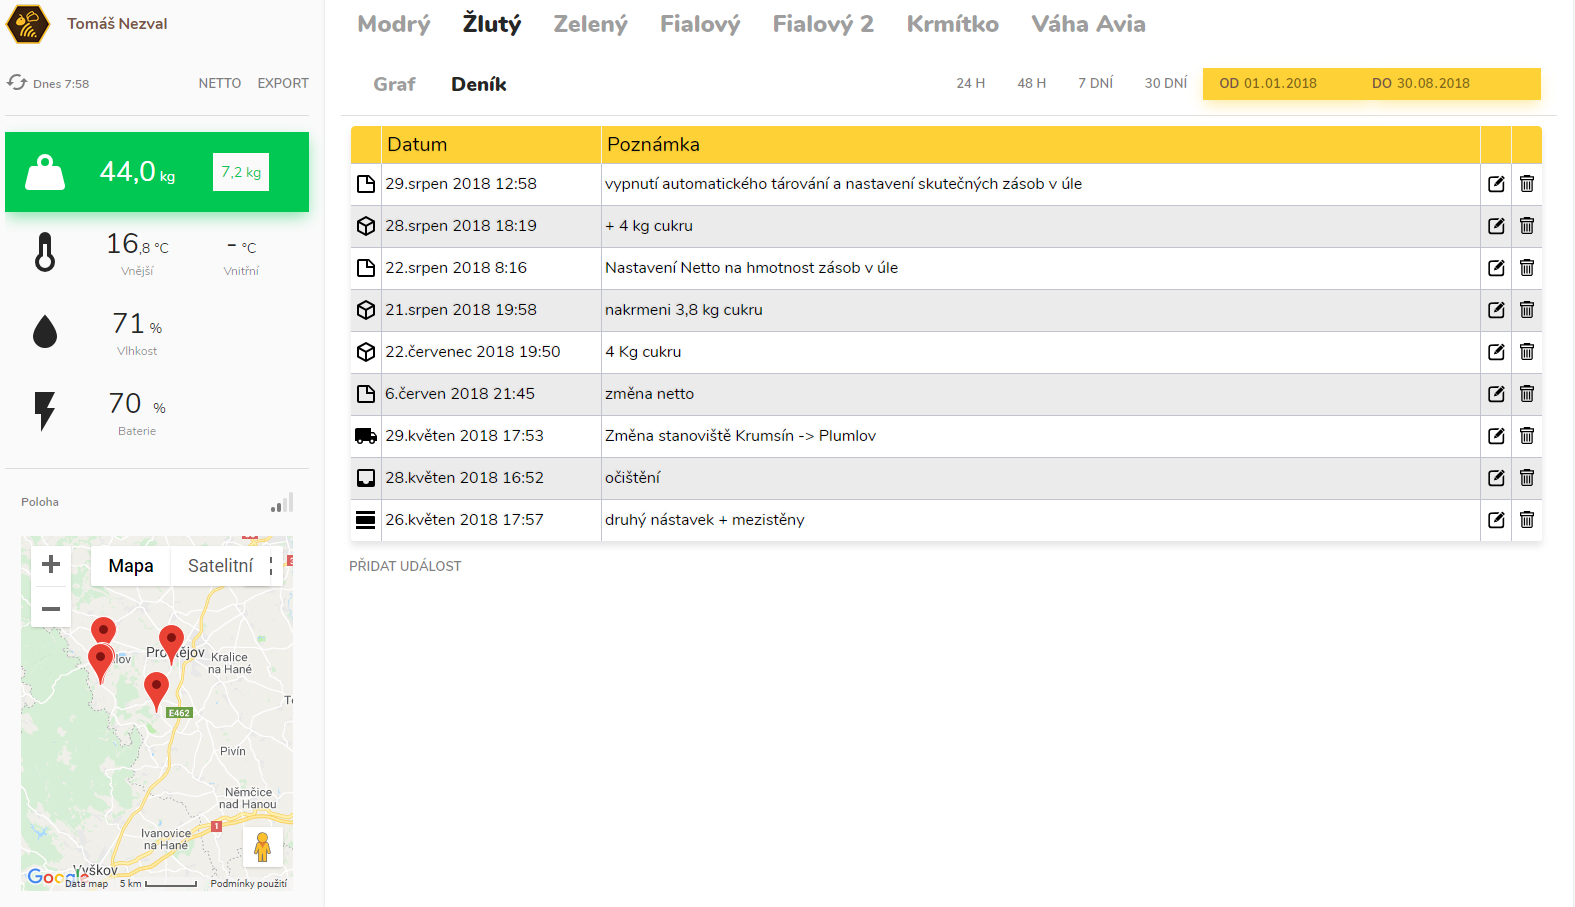Delete the '+ 4 kg cukru' entry
1575x907 pixels.
(1526, 226)
